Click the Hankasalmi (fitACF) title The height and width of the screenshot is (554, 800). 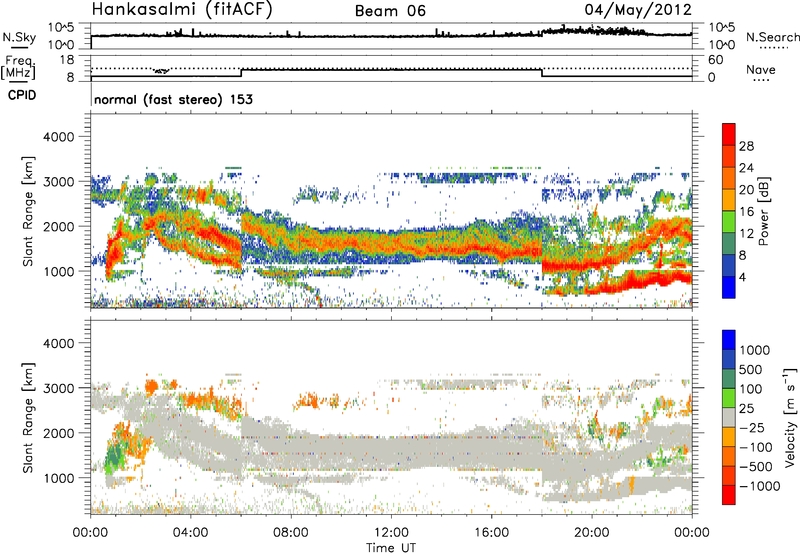tap(182, 9)
